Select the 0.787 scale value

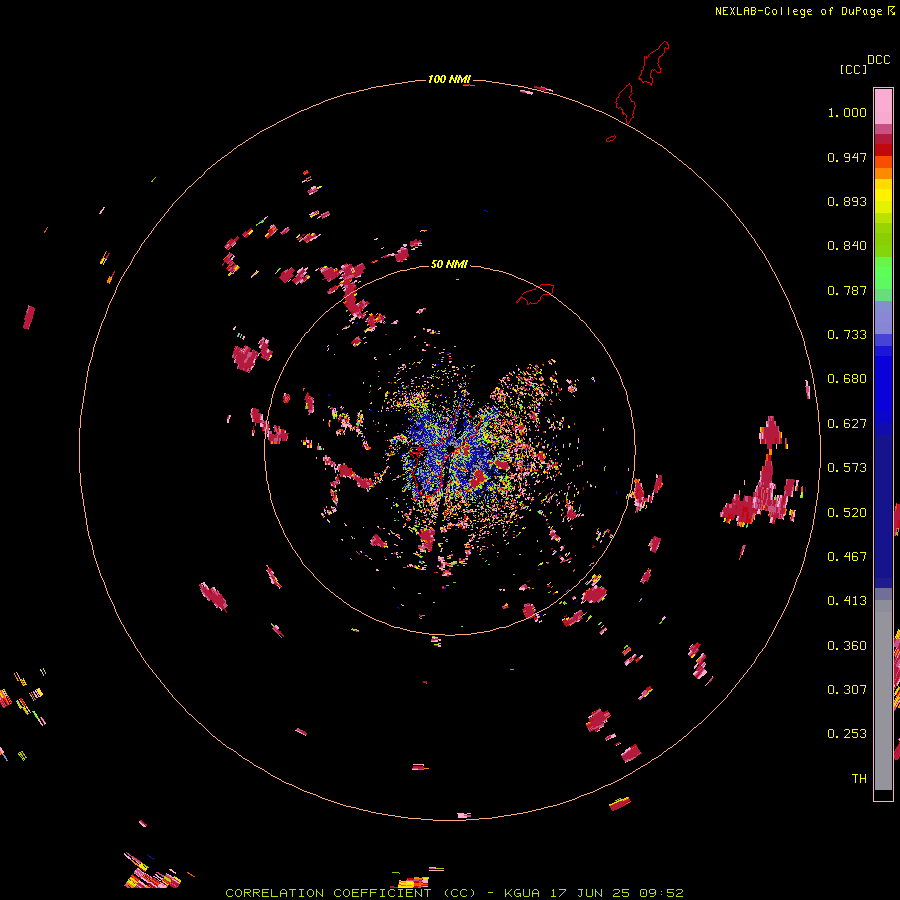pyautogui.click(x=847, y=290)
